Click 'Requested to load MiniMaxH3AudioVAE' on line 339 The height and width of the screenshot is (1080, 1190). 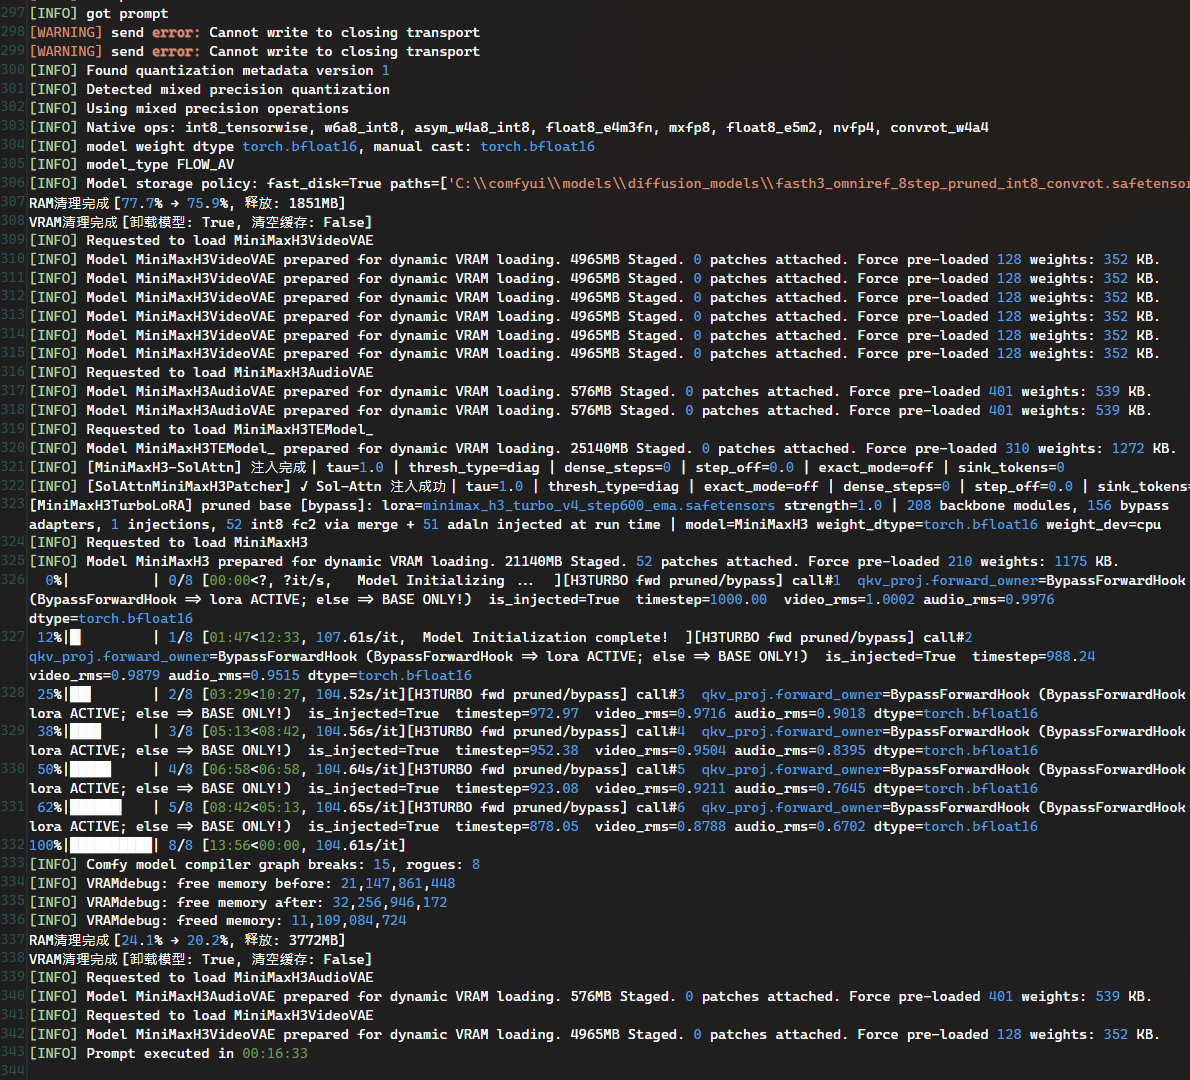[201, 978]
